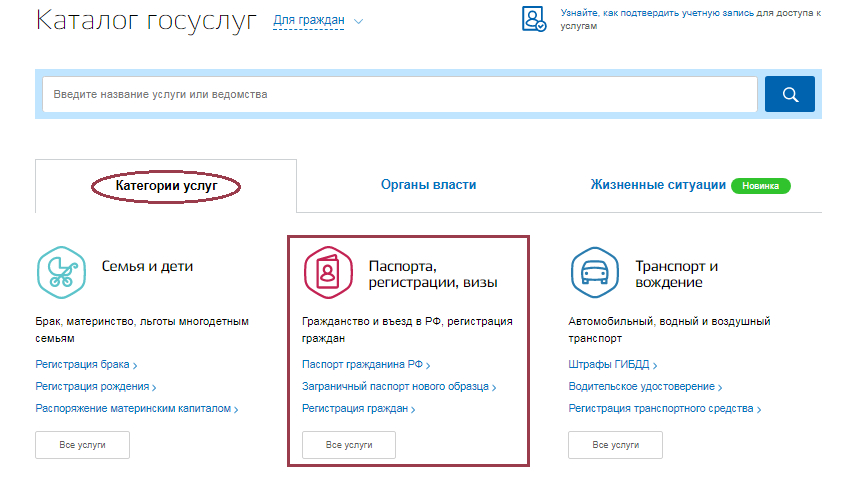Image resolution: width=860 pixels, height=477 pixels.
Task: Open 'Регистрация рождения' link
Action: (x=92, y=387)
